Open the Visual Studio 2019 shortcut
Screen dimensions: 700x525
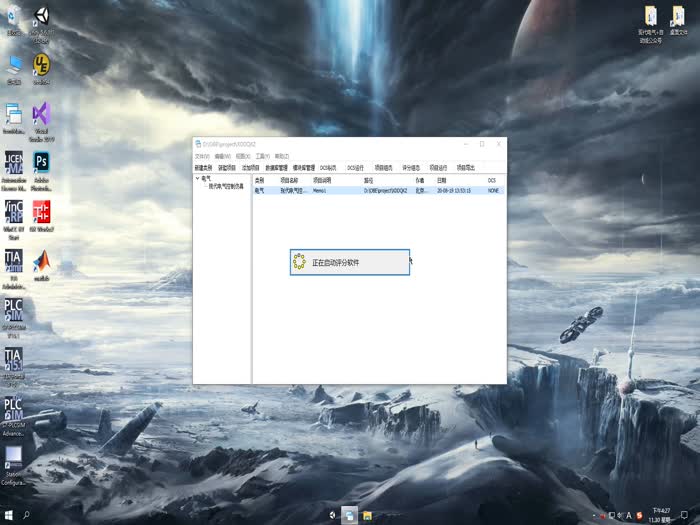(x=41, y=115)
